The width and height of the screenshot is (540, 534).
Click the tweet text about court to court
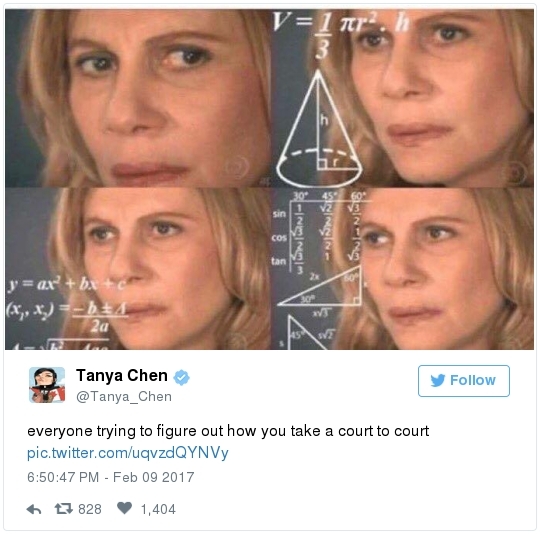(228, 431)
